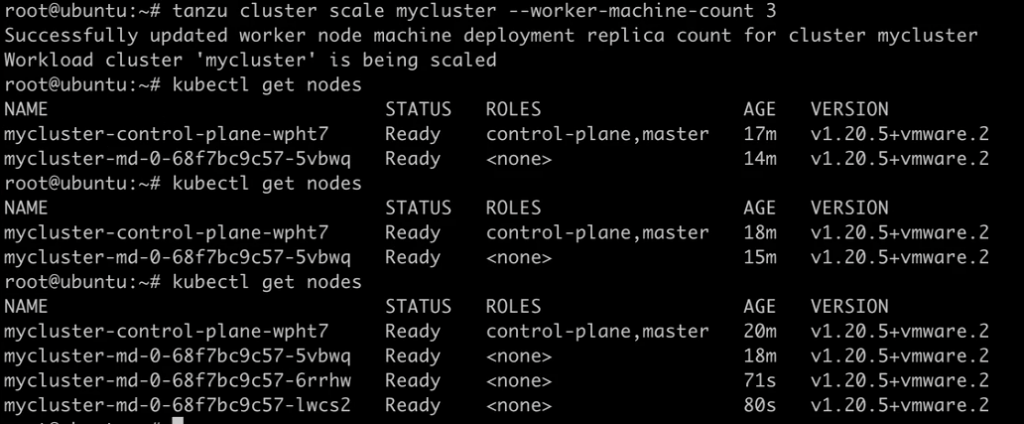1024x424 pixels.
Task: Click the VERSION header in the last table
Action: tap(849, 306)
